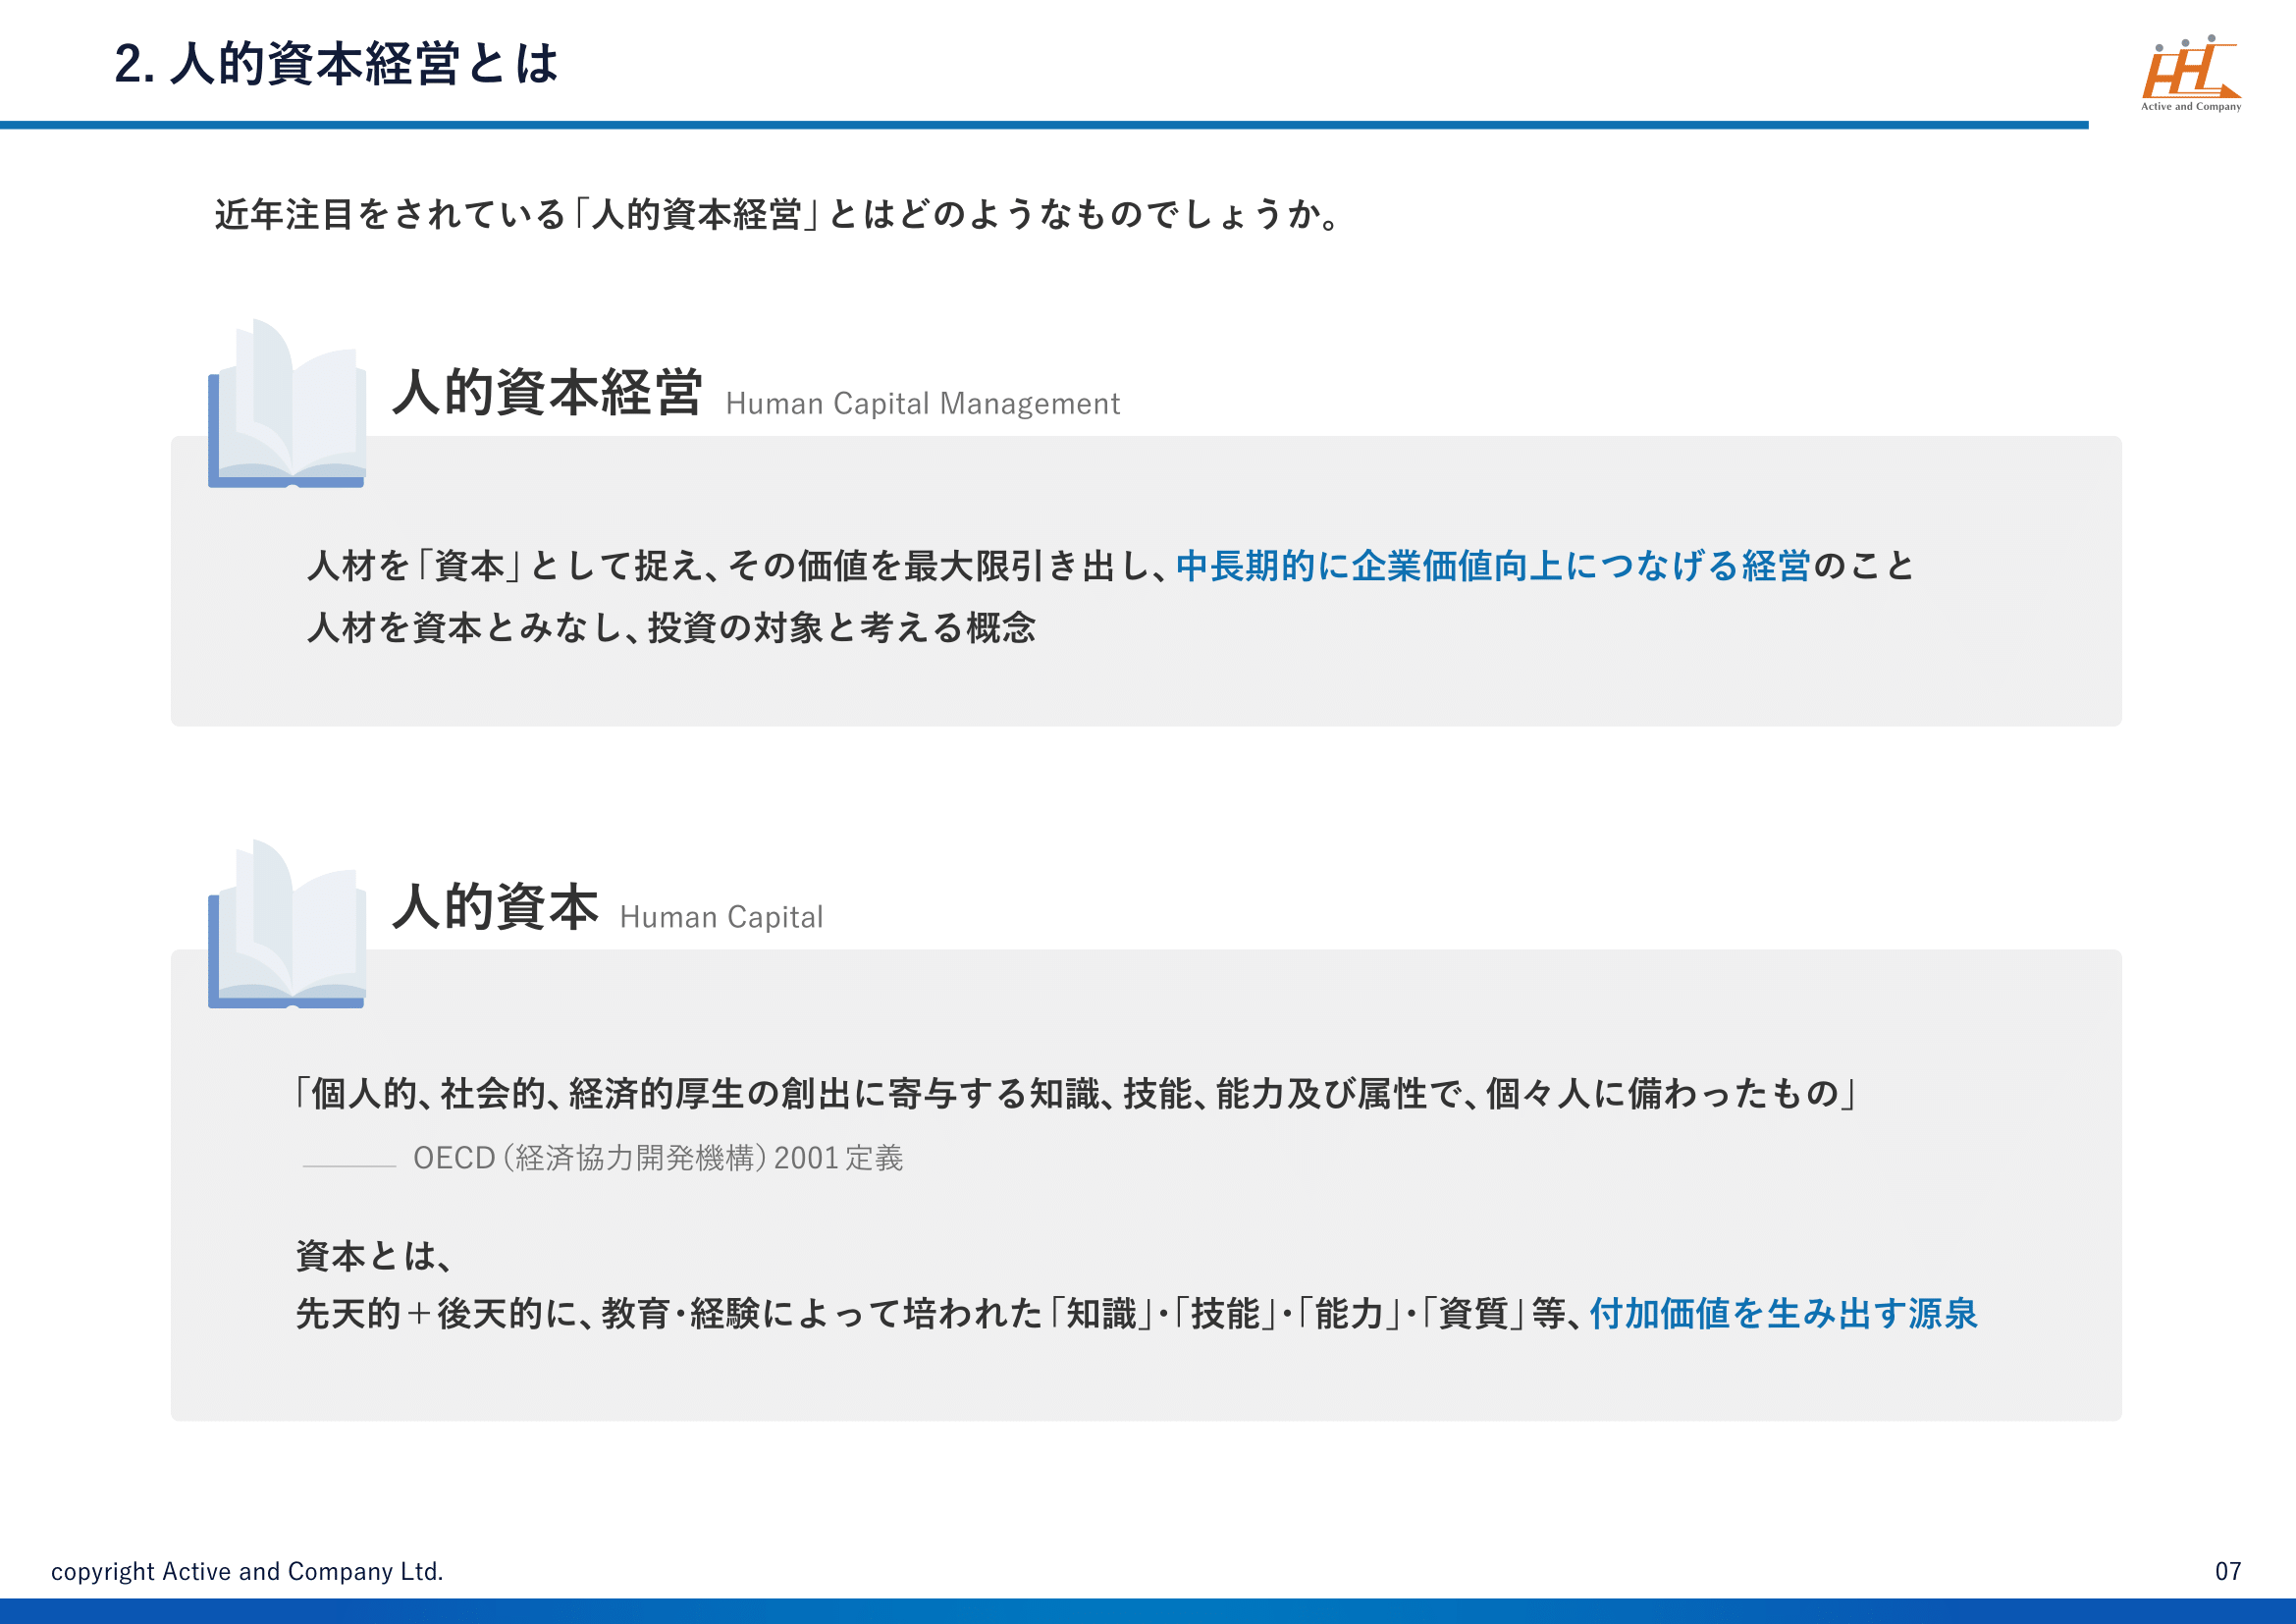Screen dimensions: 2296x1624
Task: Click the Human Capital subtitle
Action: pyautogui.click(x=721, y=917)
